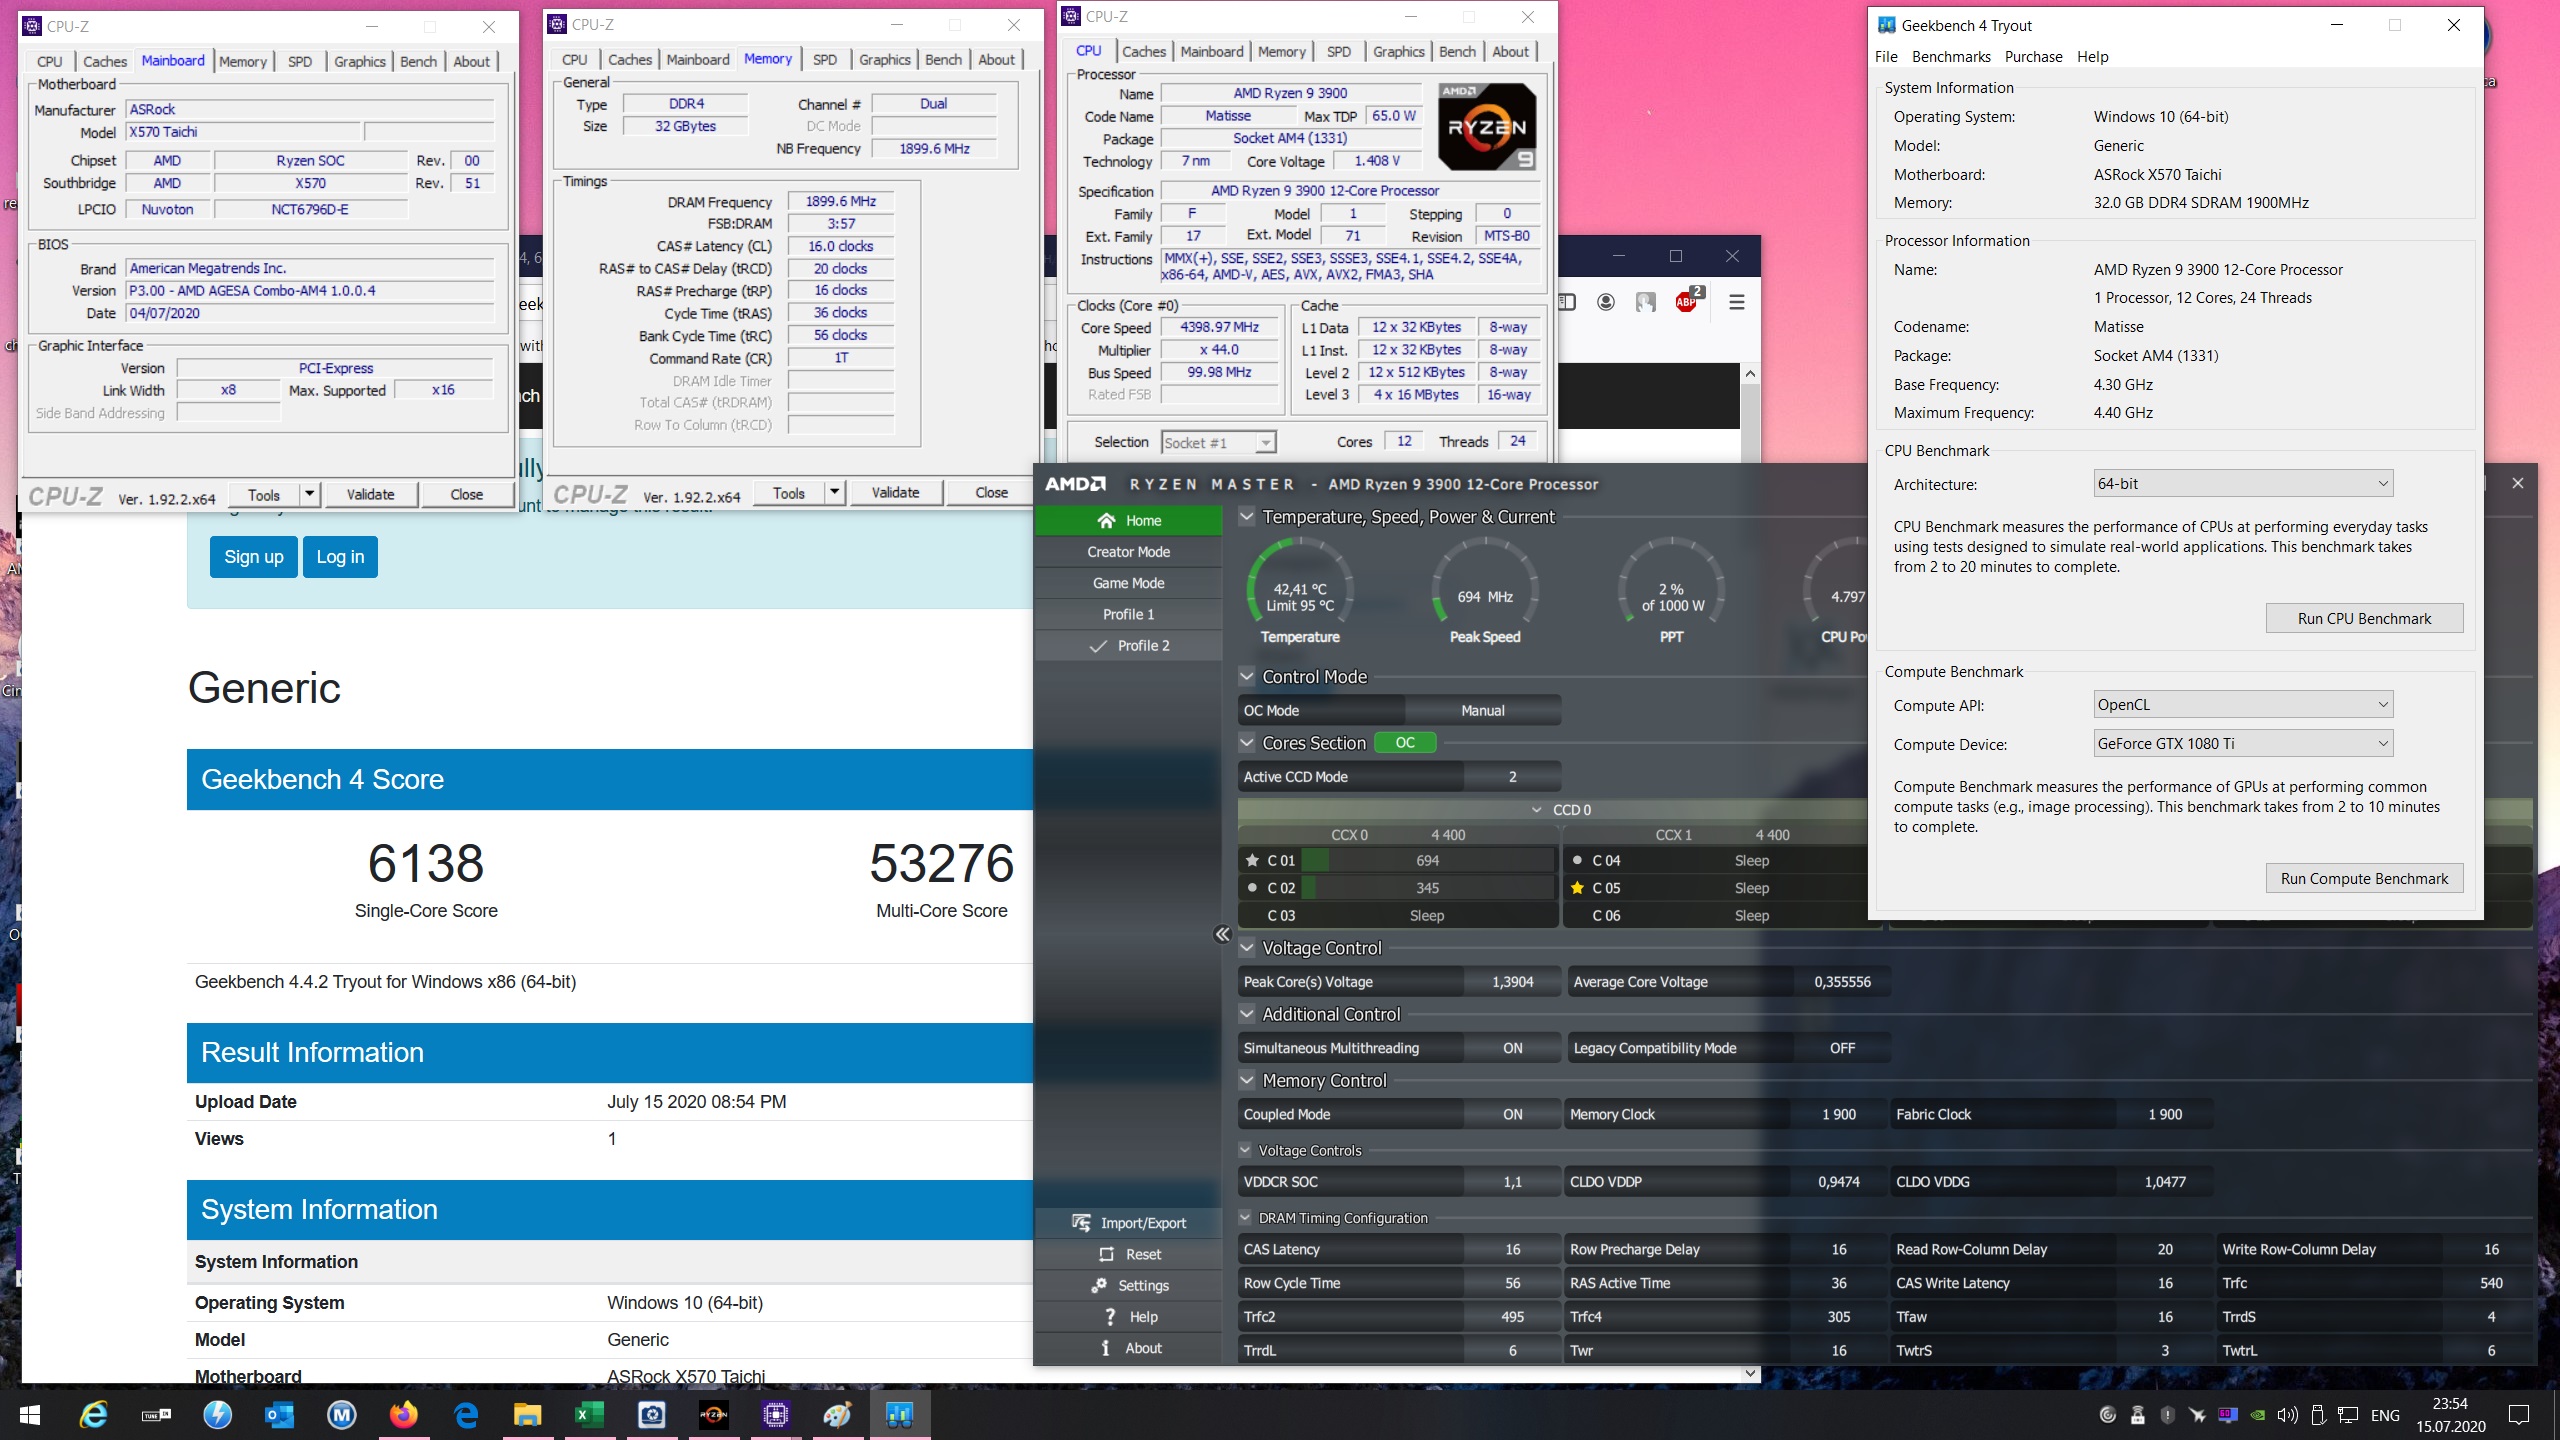Image resolution: width=2560 pixels, height=1440 pixels.
Task: Open Architecture 64-bit dropdown in Geekbench
Action: [2243, 484]
